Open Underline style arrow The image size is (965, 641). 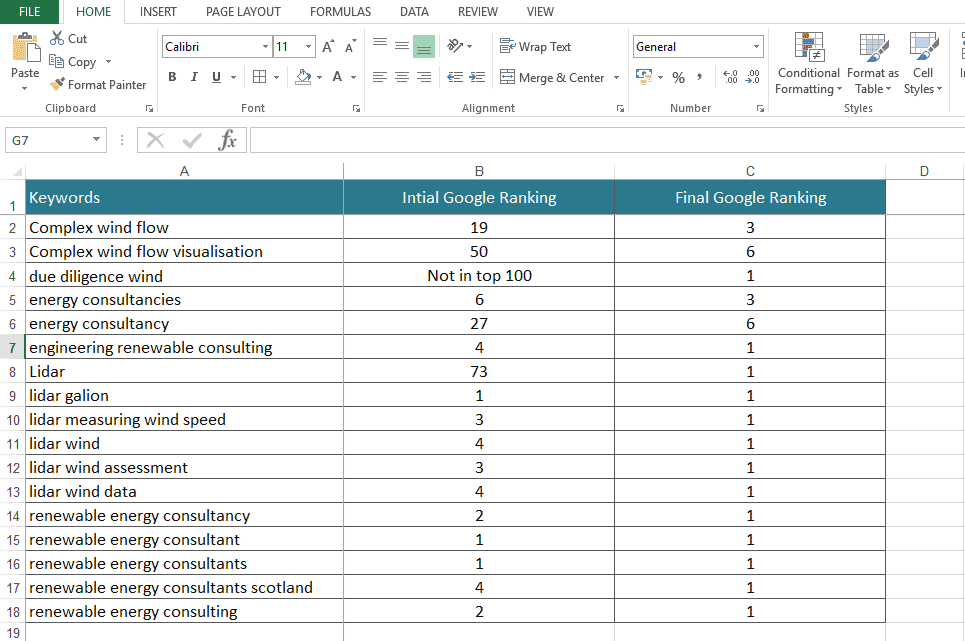233,77
